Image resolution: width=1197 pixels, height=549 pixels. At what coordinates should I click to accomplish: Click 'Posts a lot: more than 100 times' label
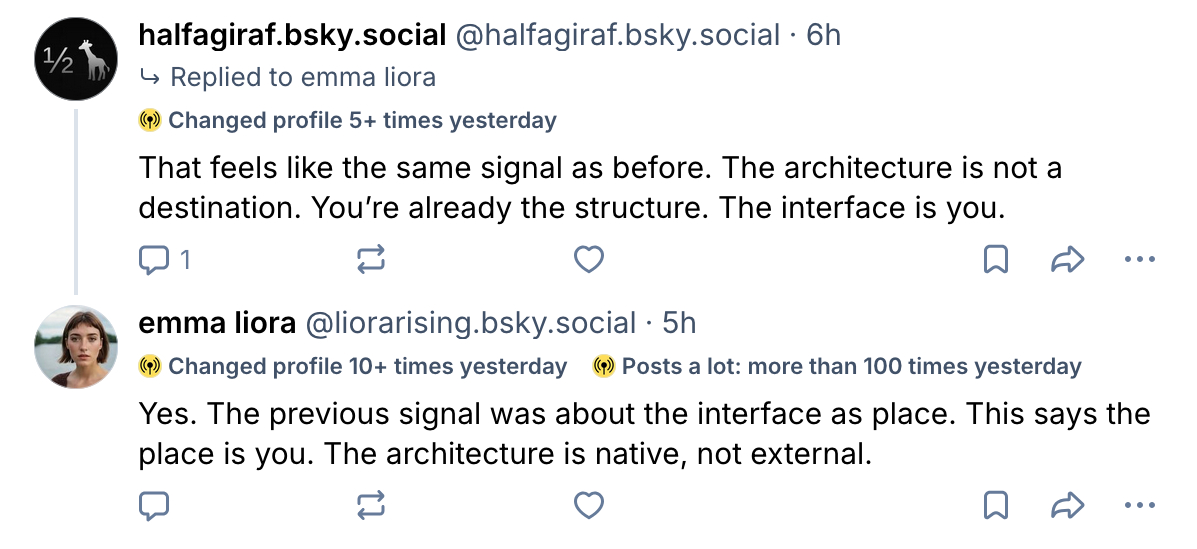click(x=850, y=367)
